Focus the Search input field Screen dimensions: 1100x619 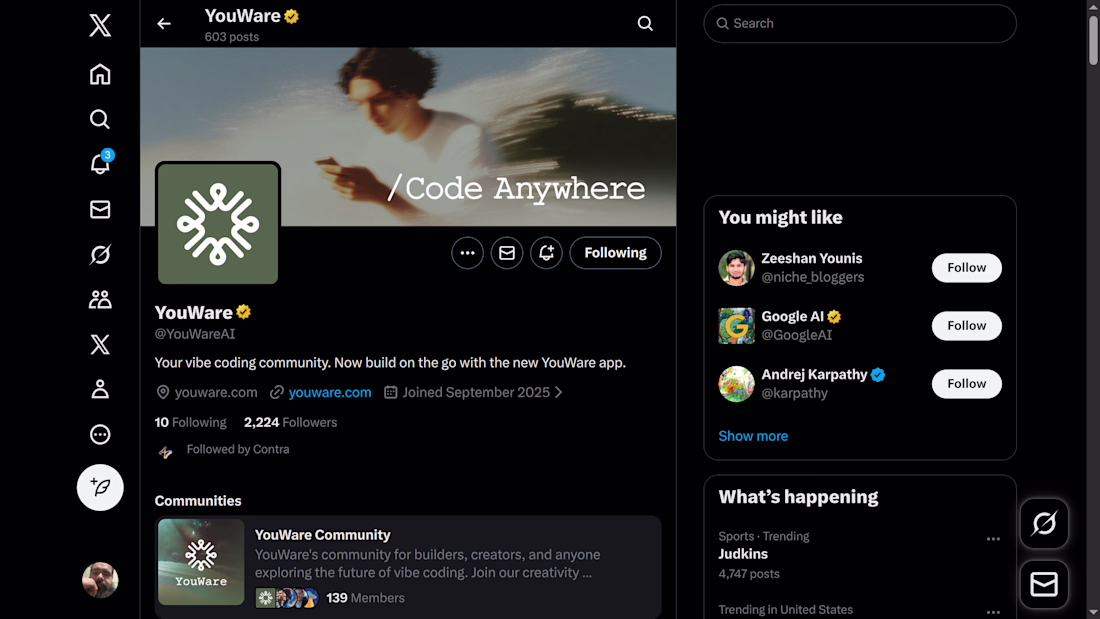859,24
